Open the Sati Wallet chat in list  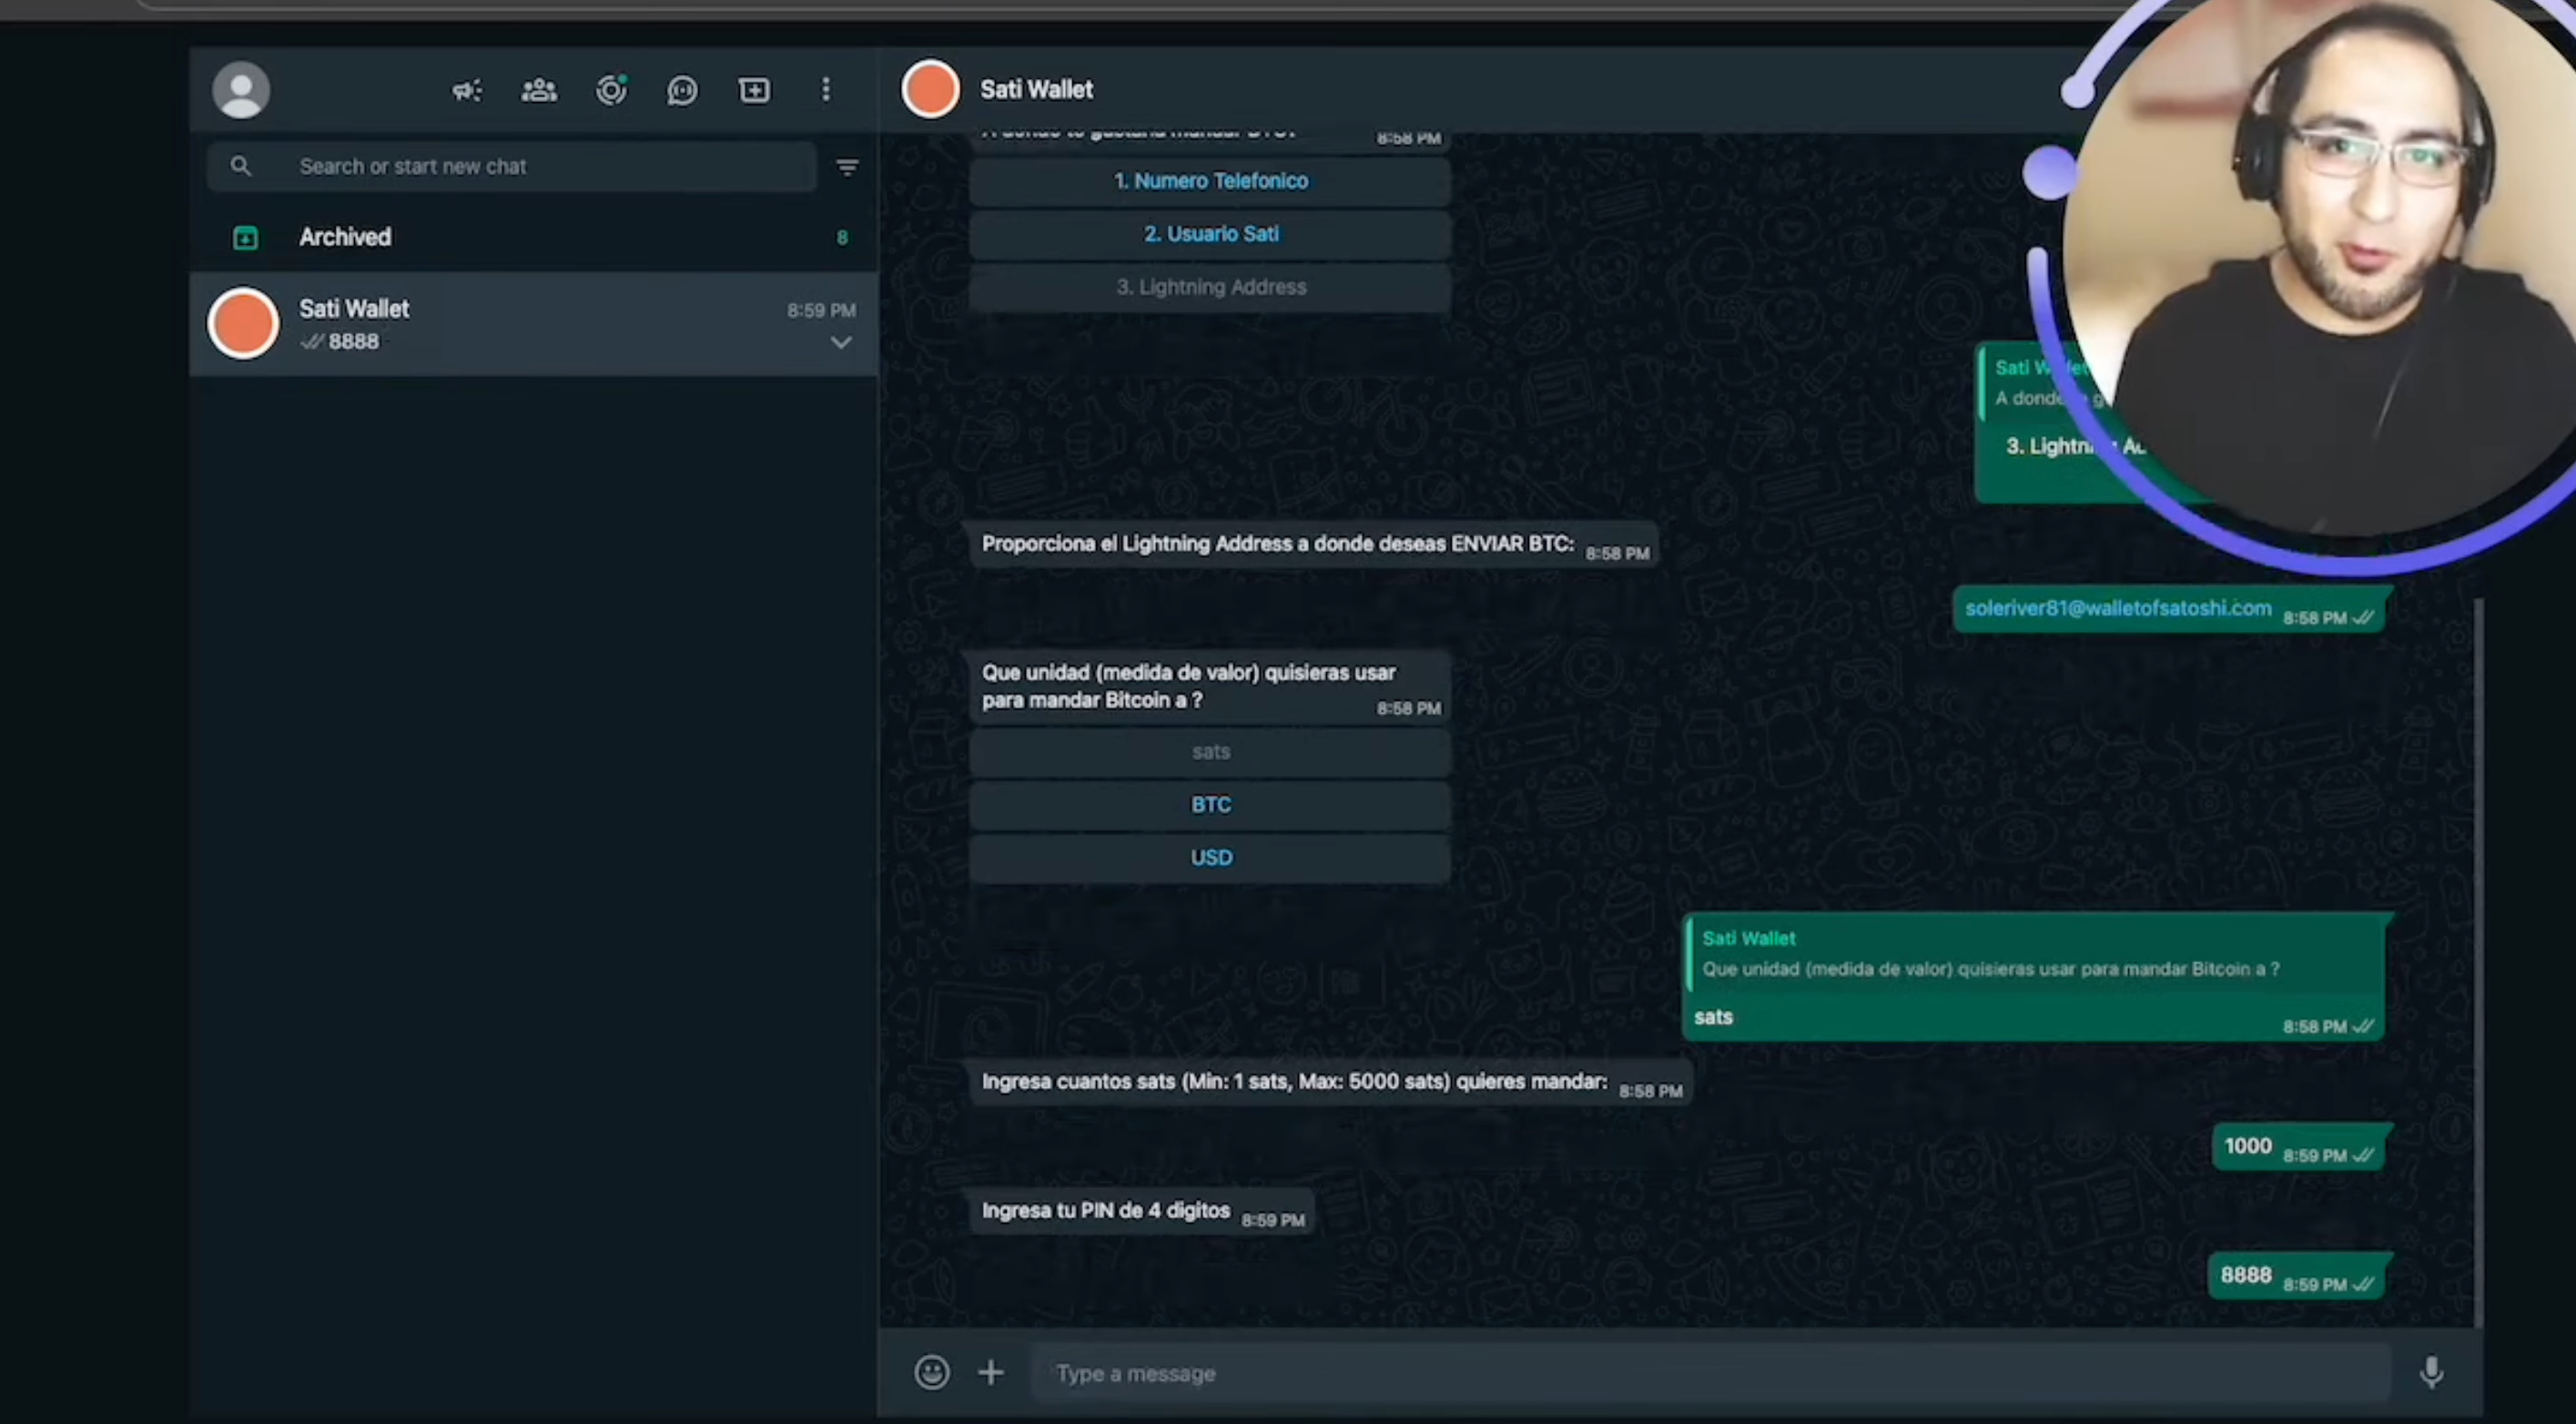tap(533, 324)
